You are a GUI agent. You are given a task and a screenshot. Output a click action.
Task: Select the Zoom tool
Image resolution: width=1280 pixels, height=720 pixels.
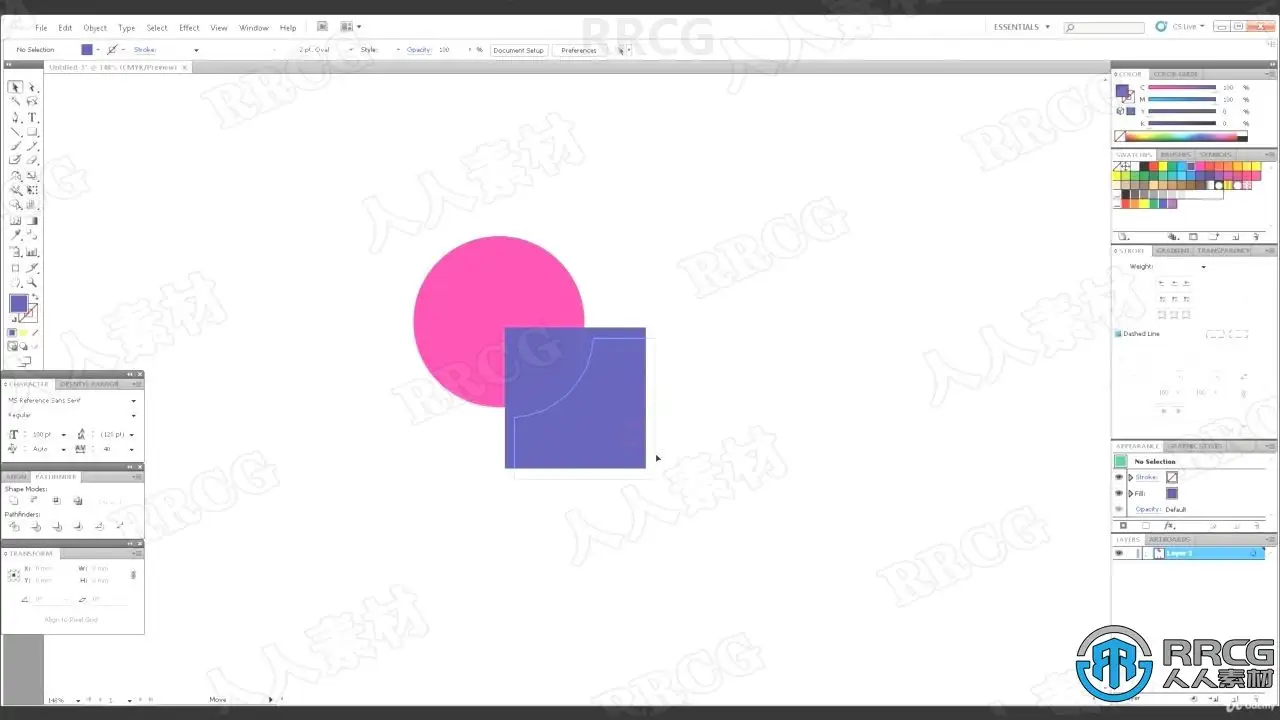click(x=32, y=283)
